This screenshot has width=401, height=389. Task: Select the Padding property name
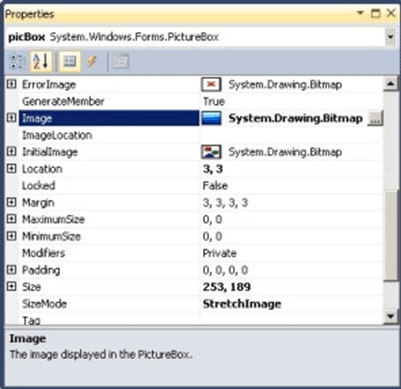(41, 270)
